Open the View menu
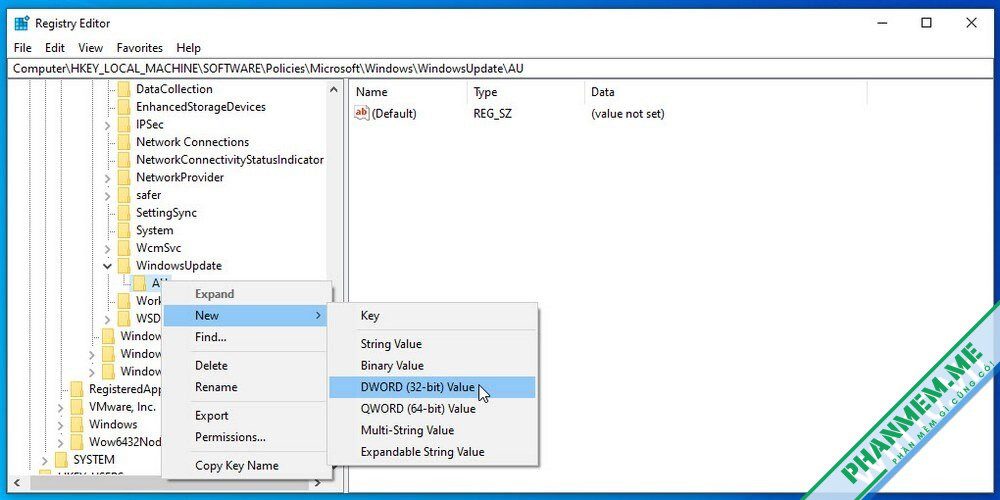Image resolution: width=1000 pixels, height=500 pixels. tap(91, 48)
